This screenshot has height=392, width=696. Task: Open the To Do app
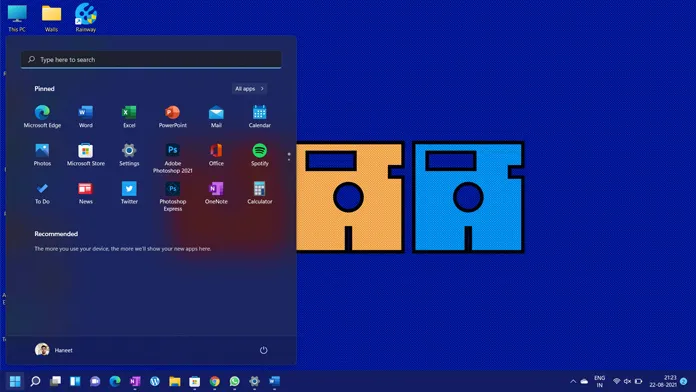42,193
